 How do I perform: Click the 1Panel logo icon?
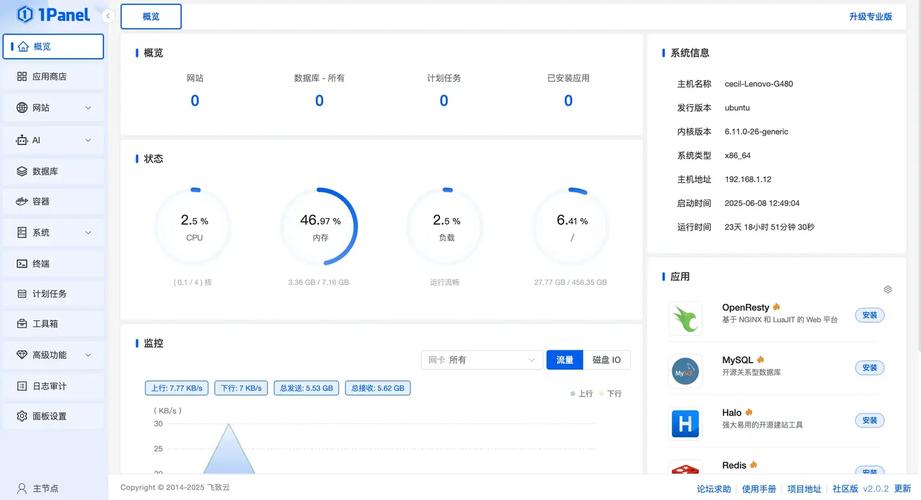[25, 15]
